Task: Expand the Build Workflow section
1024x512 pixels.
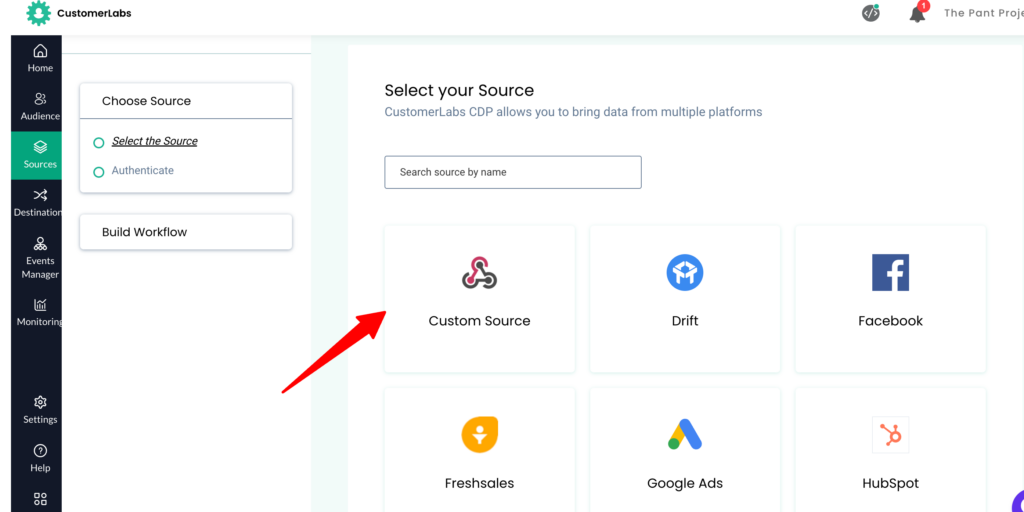Action: click(186, 232)
